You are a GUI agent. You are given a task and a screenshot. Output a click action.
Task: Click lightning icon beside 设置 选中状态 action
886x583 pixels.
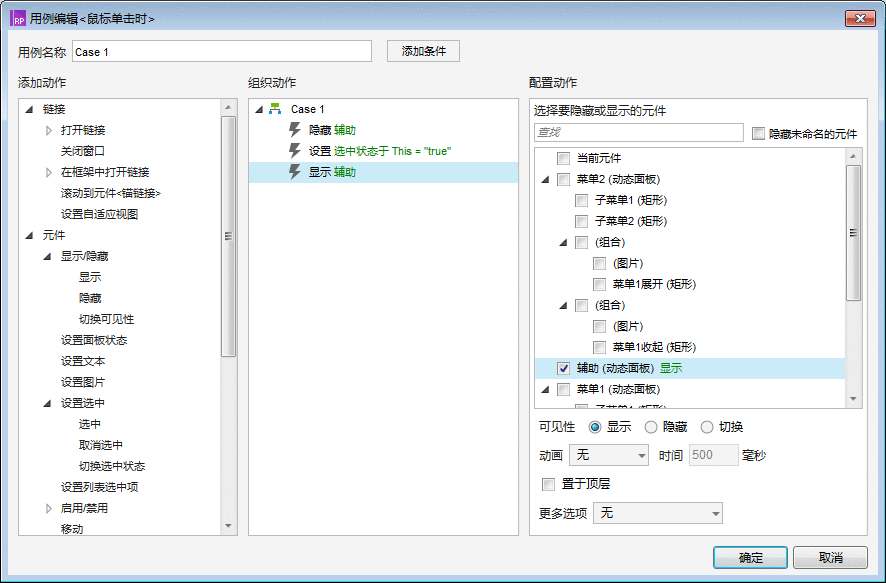(294, 151)
